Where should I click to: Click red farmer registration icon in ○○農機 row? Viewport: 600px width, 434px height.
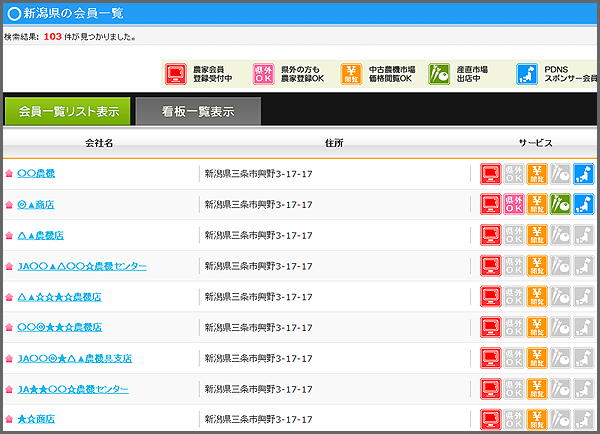click(x=491, y=173)
